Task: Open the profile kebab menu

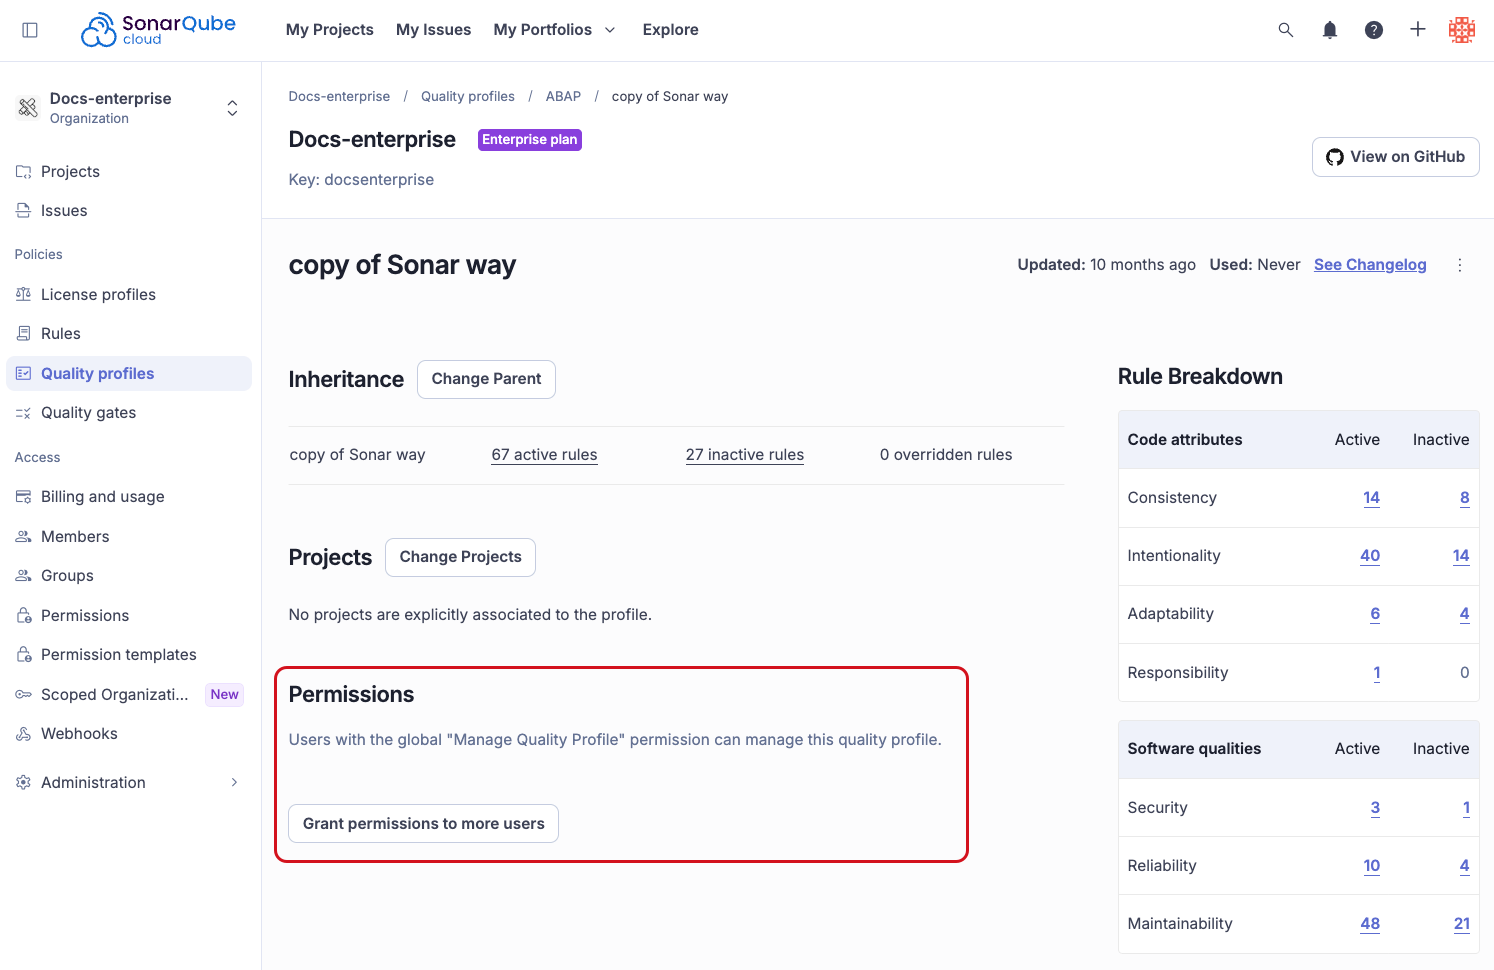Action: (x=1460, y=265)
